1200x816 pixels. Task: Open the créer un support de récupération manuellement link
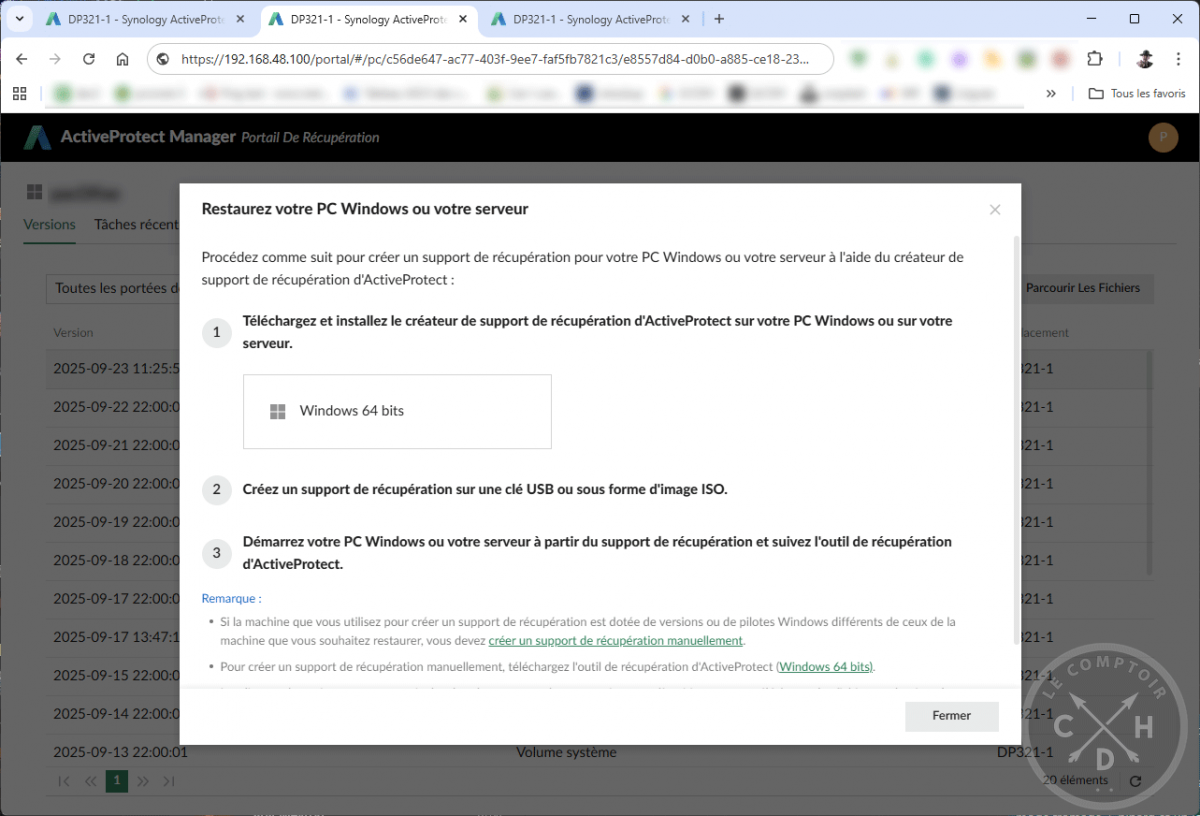(x=615, y=640)
